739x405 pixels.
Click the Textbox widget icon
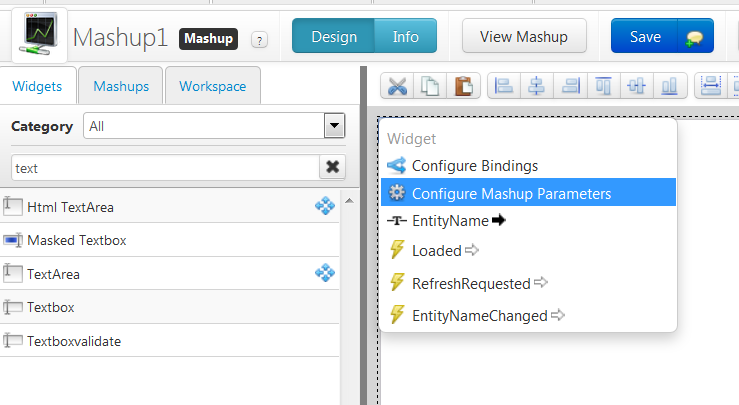point(13,307)
